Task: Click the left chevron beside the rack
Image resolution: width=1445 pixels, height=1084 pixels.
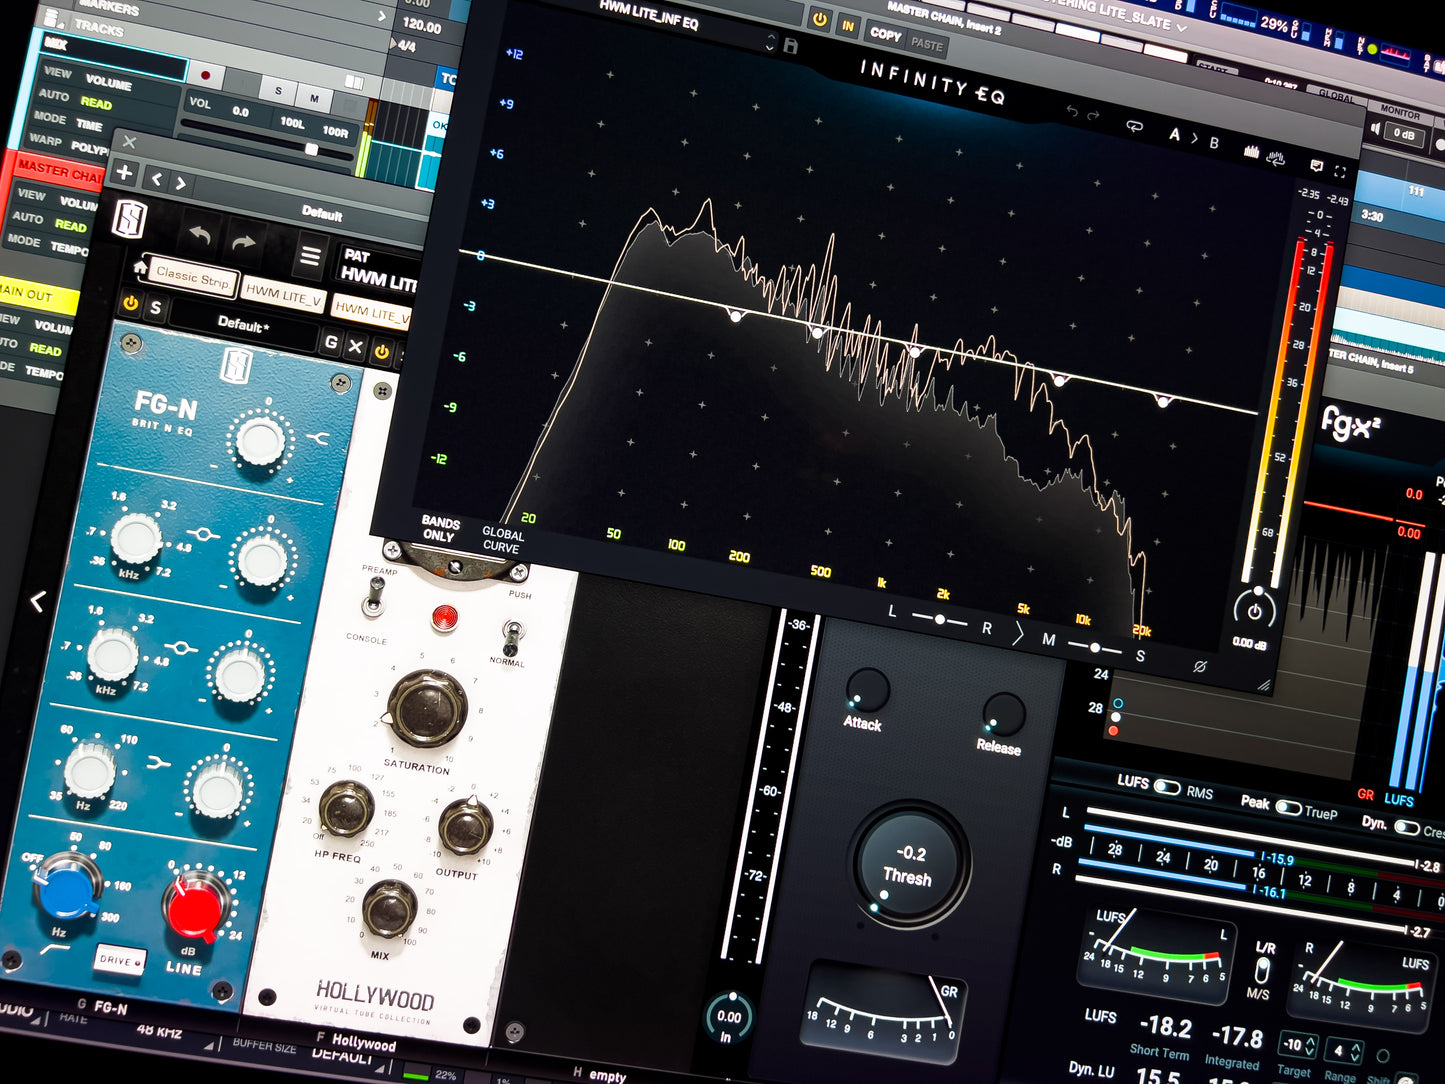Action: pos(38,601)
